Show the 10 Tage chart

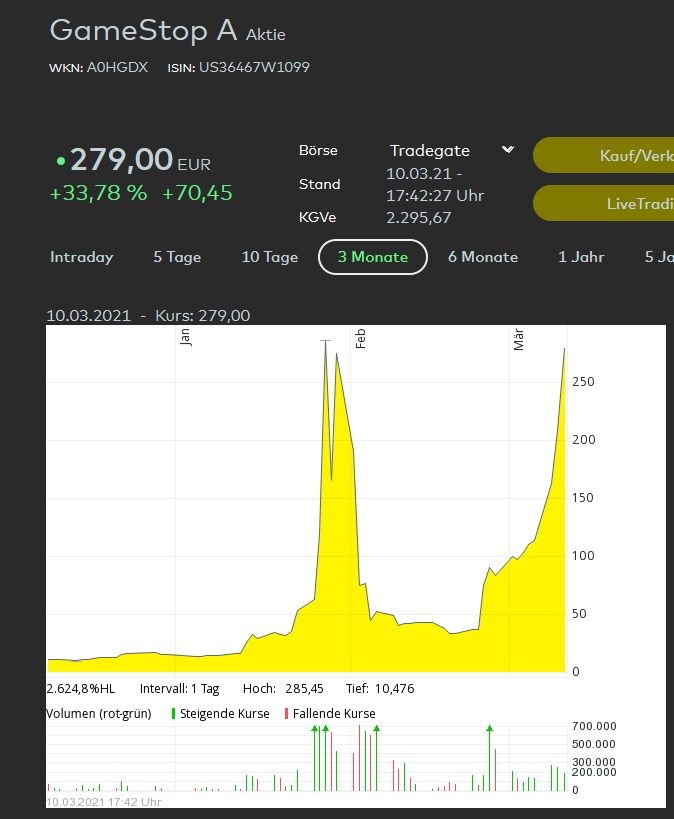pos(269,257)
